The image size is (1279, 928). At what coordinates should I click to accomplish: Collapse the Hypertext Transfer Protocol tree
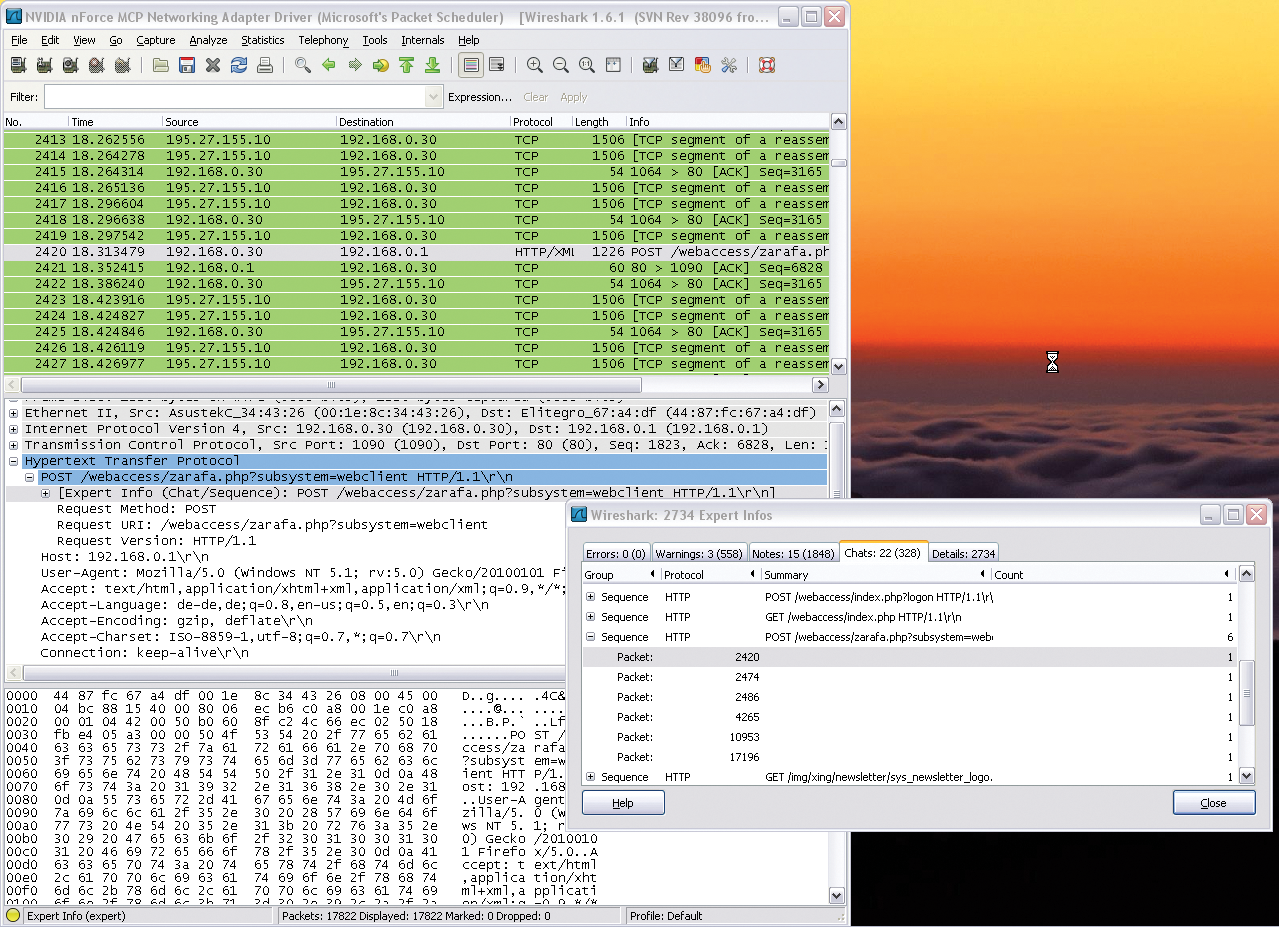12,461
